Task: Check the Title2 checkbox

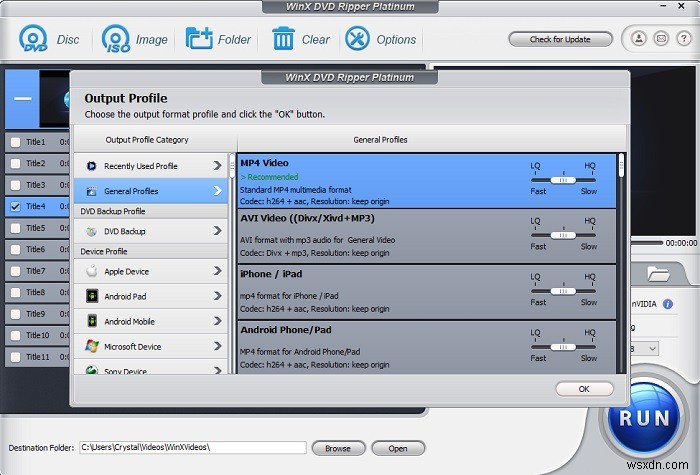Action: click(15, 163)
